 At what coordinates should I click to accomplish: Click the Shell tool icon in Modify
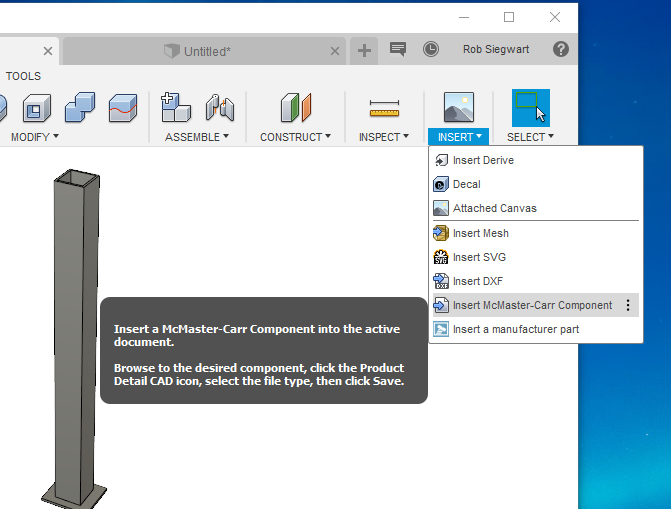(37, 108)
